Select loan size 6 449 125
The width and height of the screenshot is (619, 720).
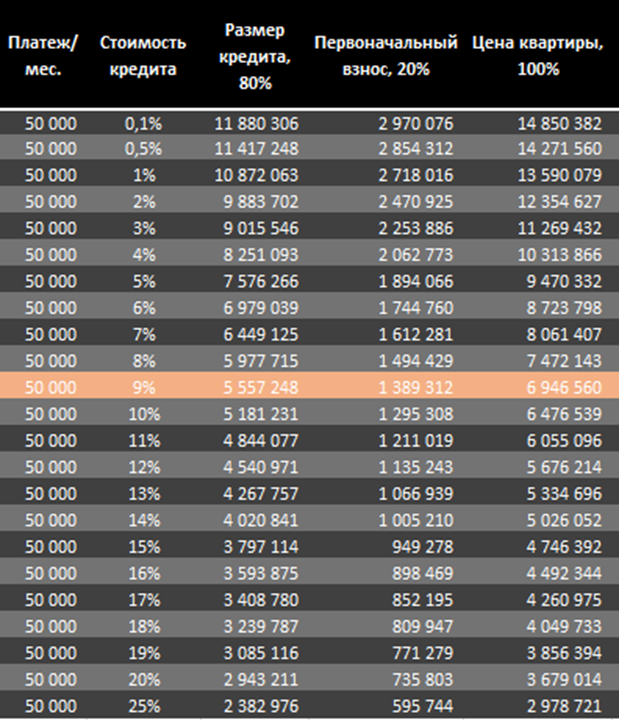pyautogui.click(x=261, y=335)
